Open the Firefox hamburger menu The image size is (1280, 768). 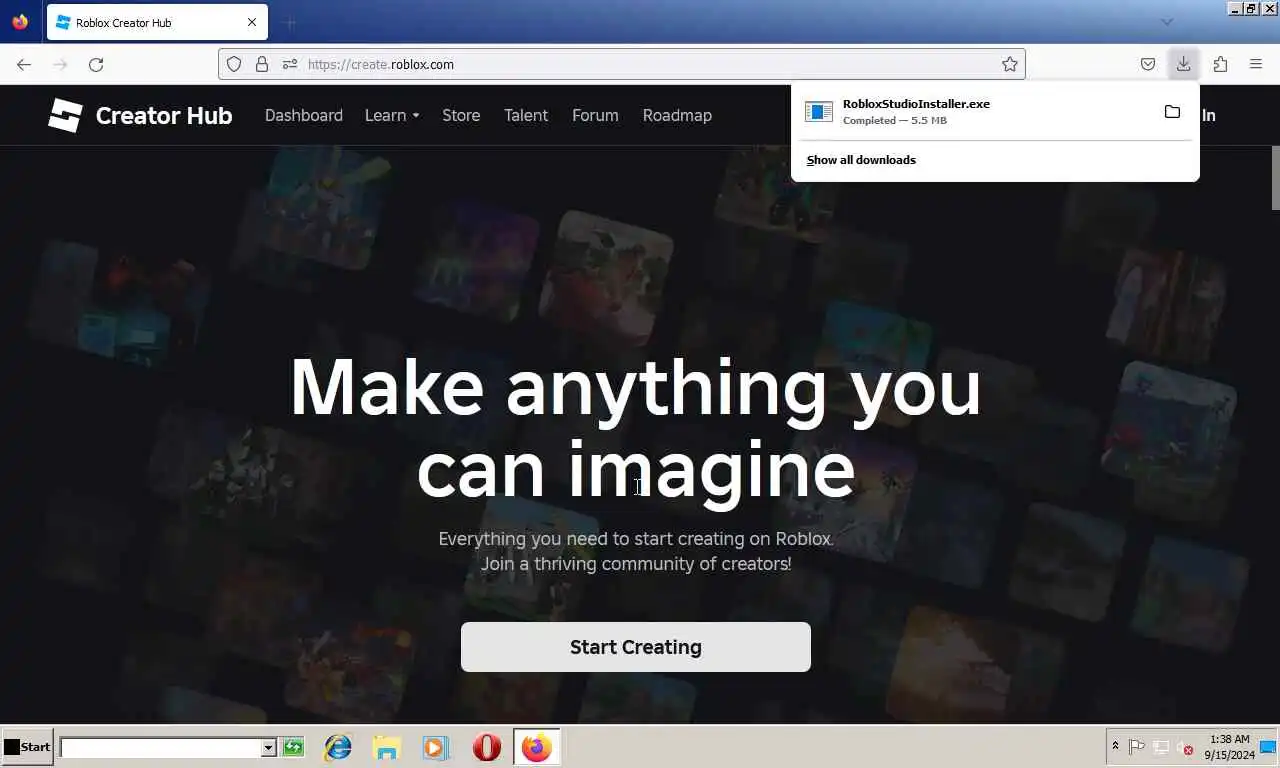(x=1256, y=64)
